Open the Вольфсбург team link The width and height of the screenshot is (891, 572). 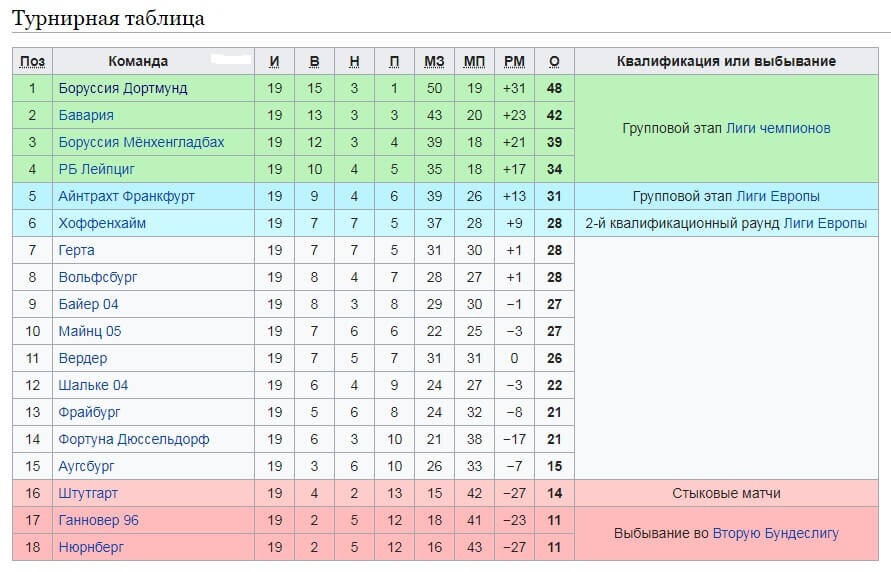[98, 277]
